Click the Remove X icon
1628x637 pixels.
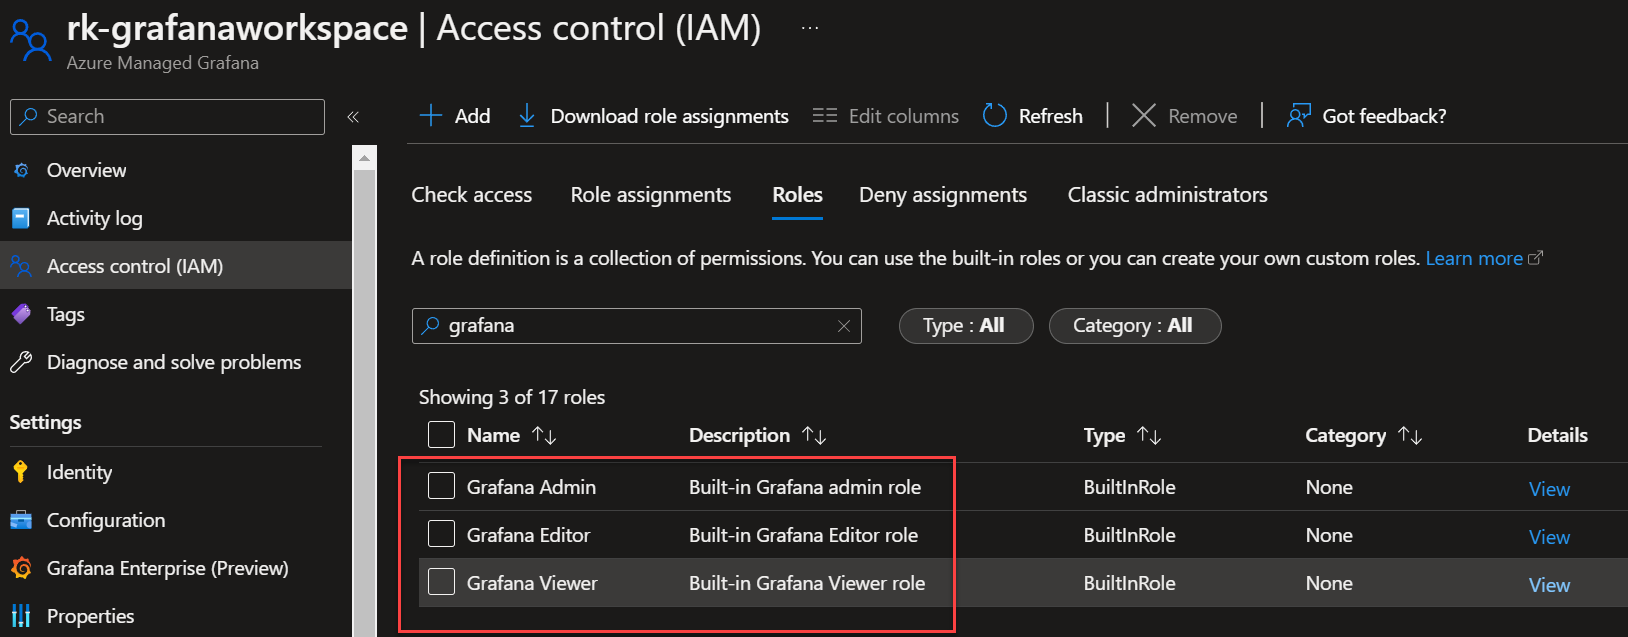[x=1143, y=116]
